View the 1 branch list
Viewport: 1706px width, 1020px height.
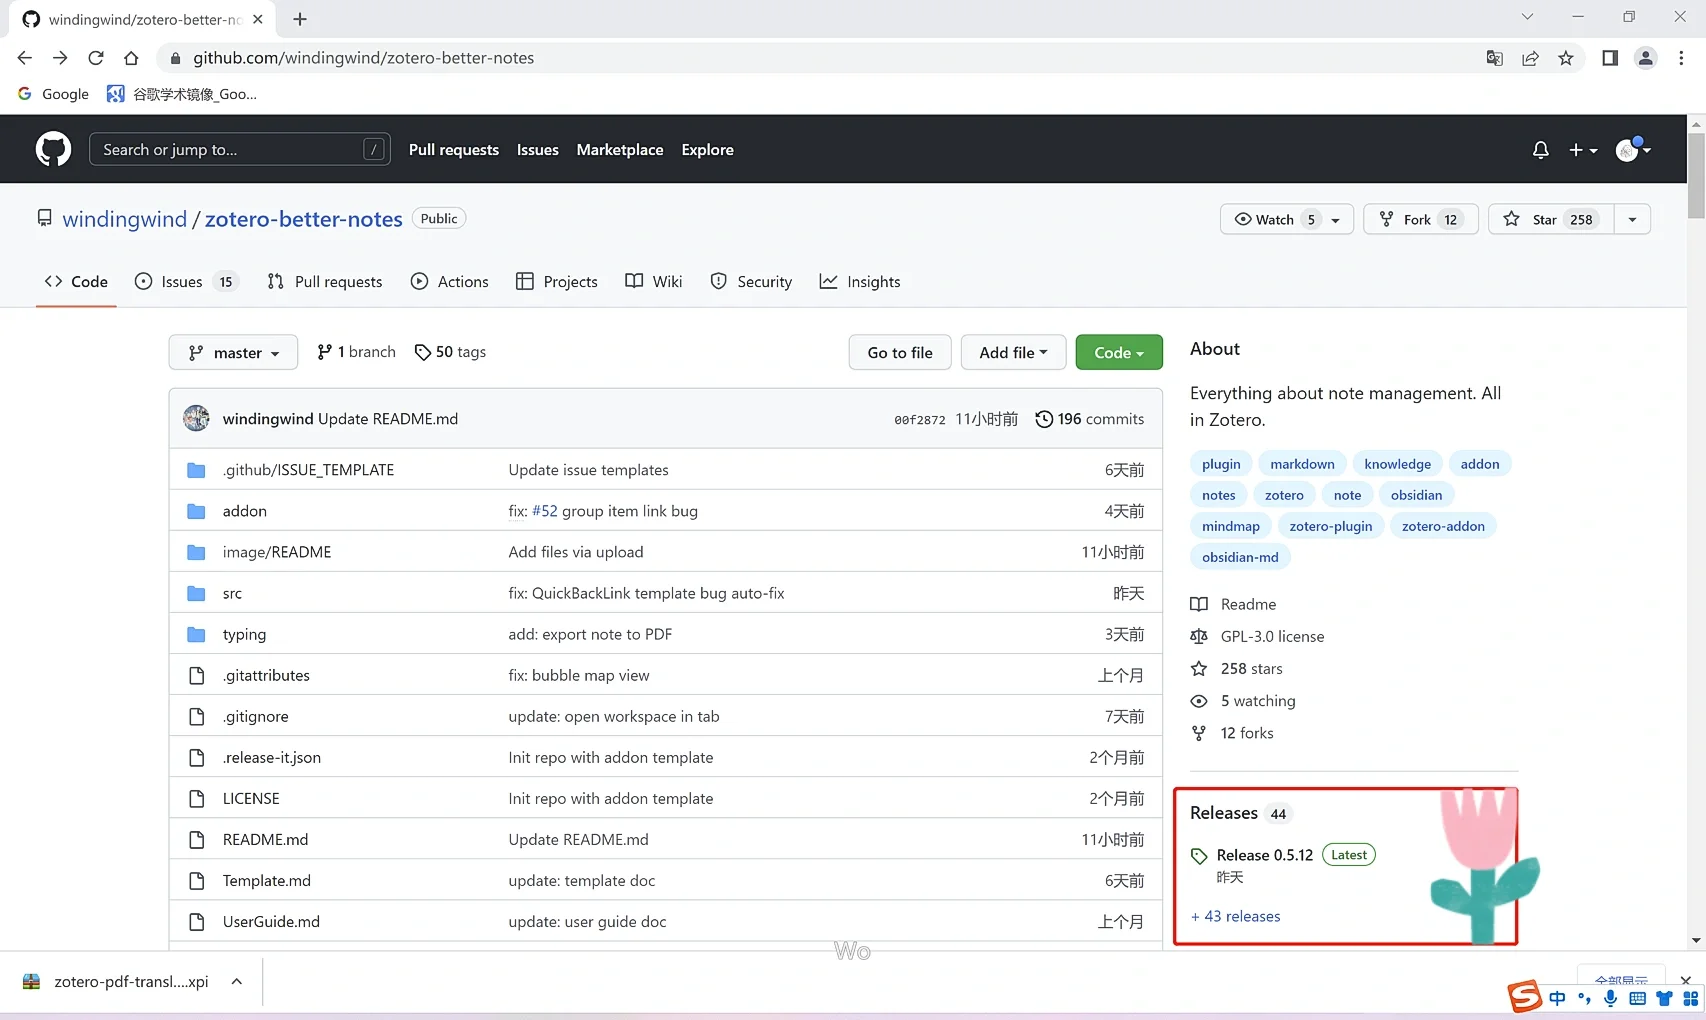[x=356, y=352]
